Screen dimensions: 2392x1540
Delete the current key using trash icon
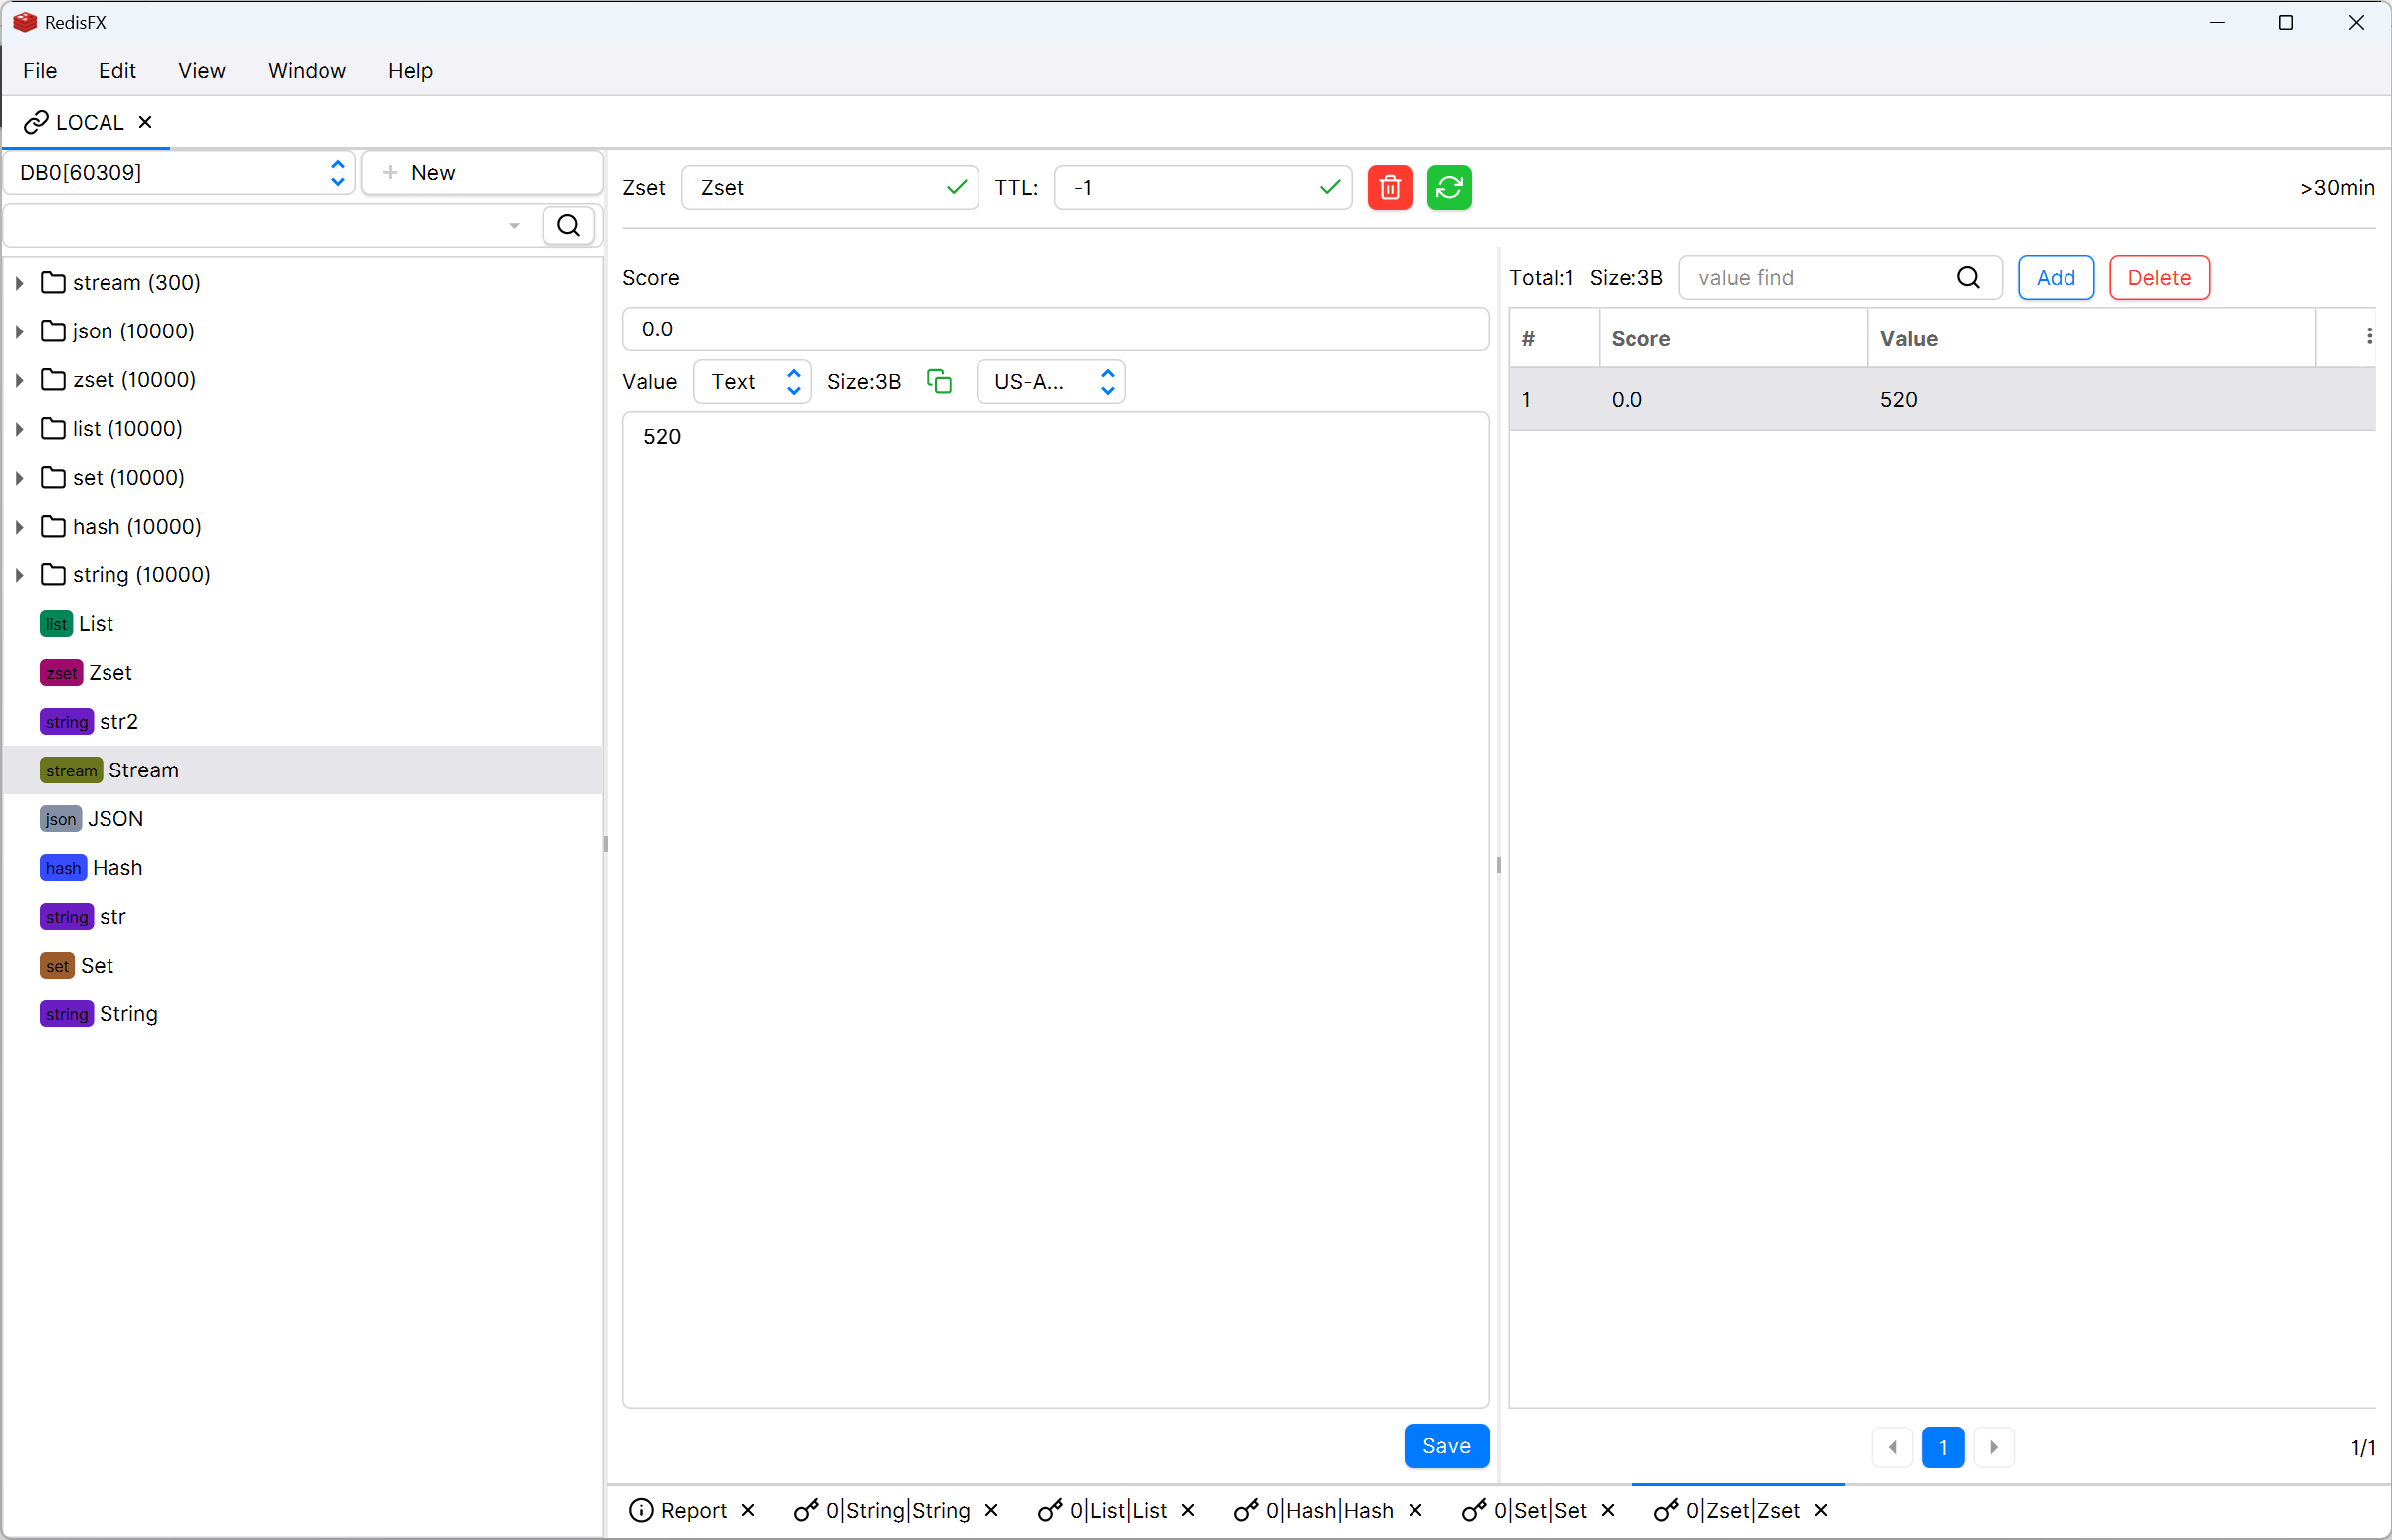pyautogui.click(x=1389, y=187)
